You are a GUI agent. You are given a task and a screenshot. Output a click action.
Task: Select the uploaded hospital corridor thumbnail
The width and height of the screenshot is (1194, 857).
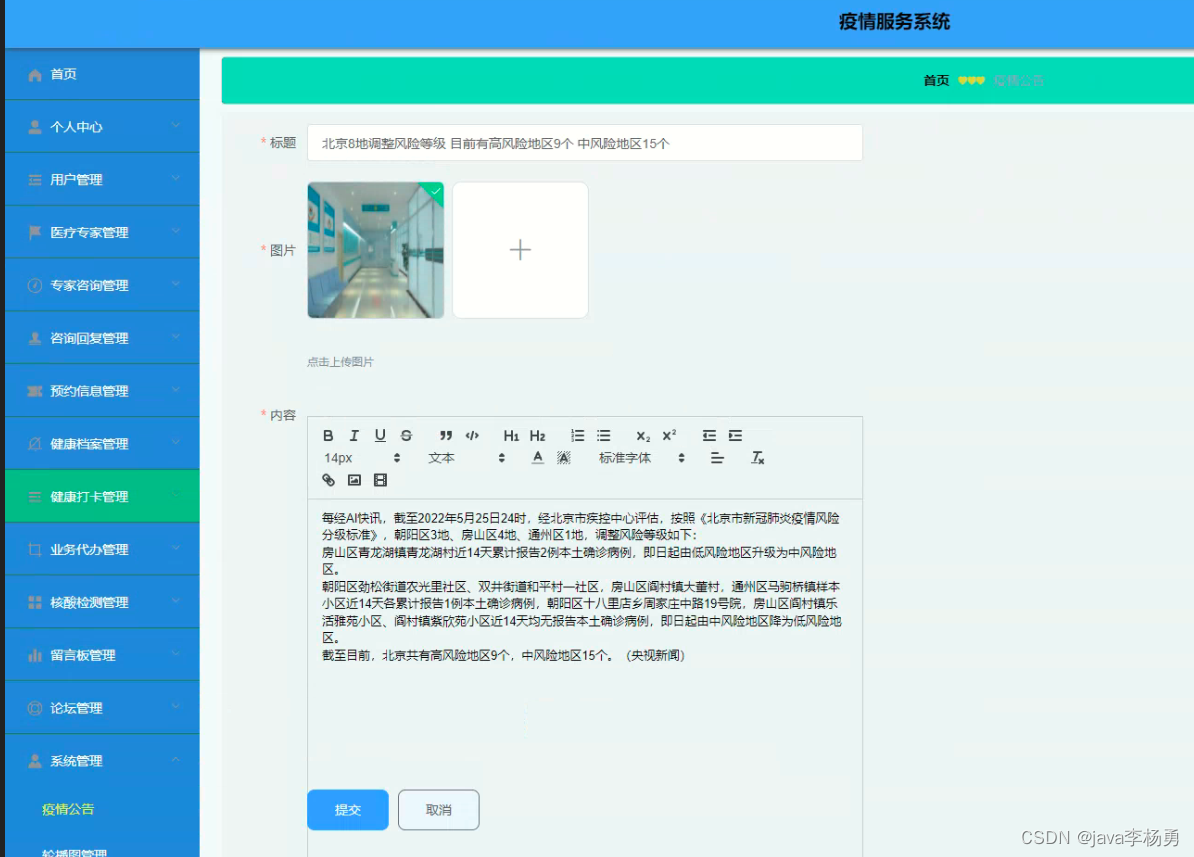[375, 250]
